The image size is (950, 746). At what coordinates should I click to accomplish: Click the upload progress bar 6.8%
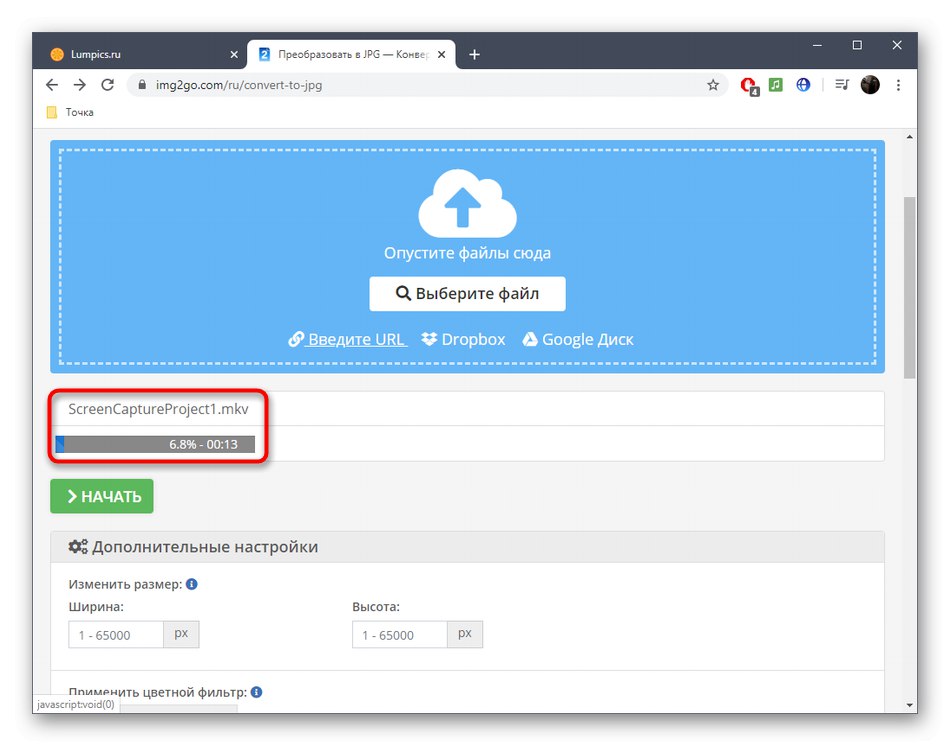pos(155,444)
